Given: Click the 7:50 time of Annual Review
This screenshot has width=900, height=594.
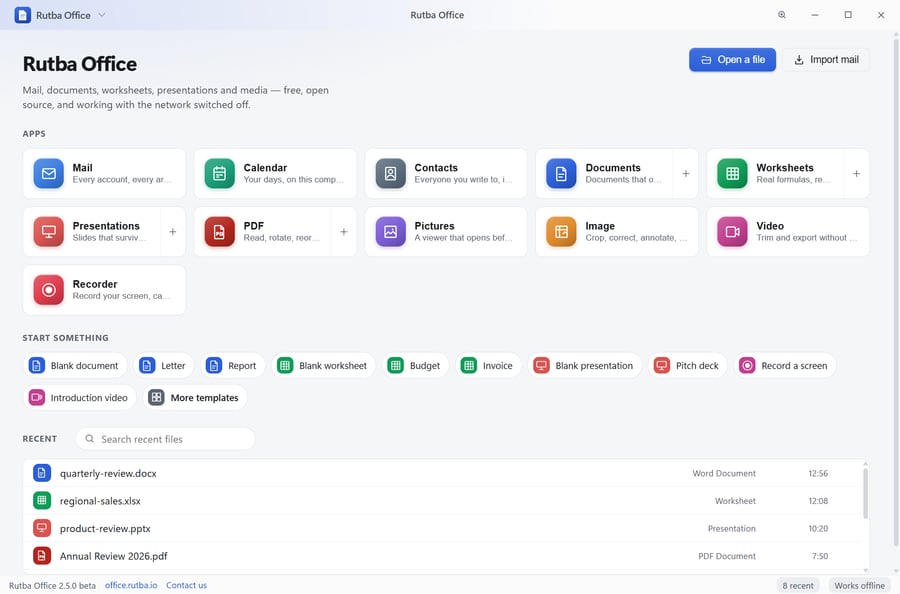Looking at the screenshot, I should tap(820, 556).
